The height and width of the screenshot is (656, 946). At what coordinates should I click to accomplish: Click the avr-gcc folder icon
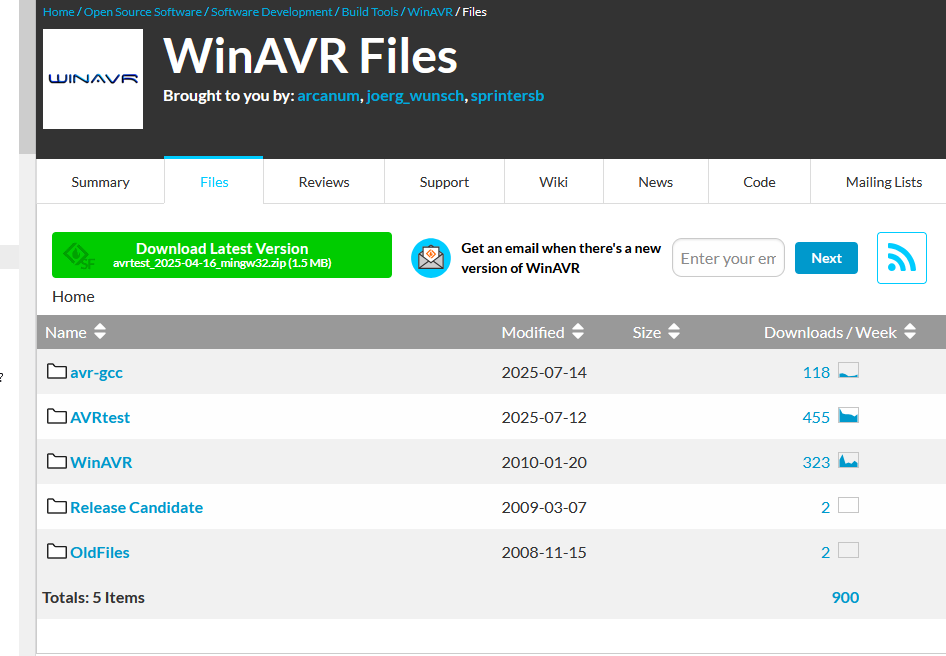57,371
